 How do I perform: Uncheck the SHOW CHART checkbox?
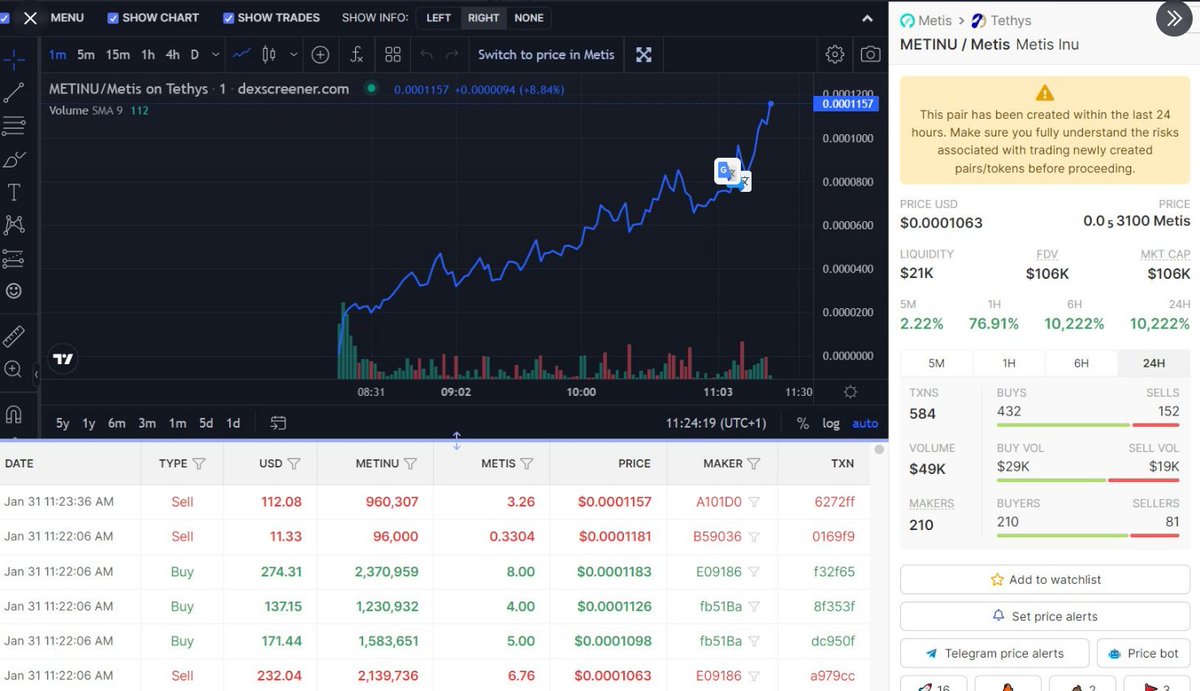112,17
